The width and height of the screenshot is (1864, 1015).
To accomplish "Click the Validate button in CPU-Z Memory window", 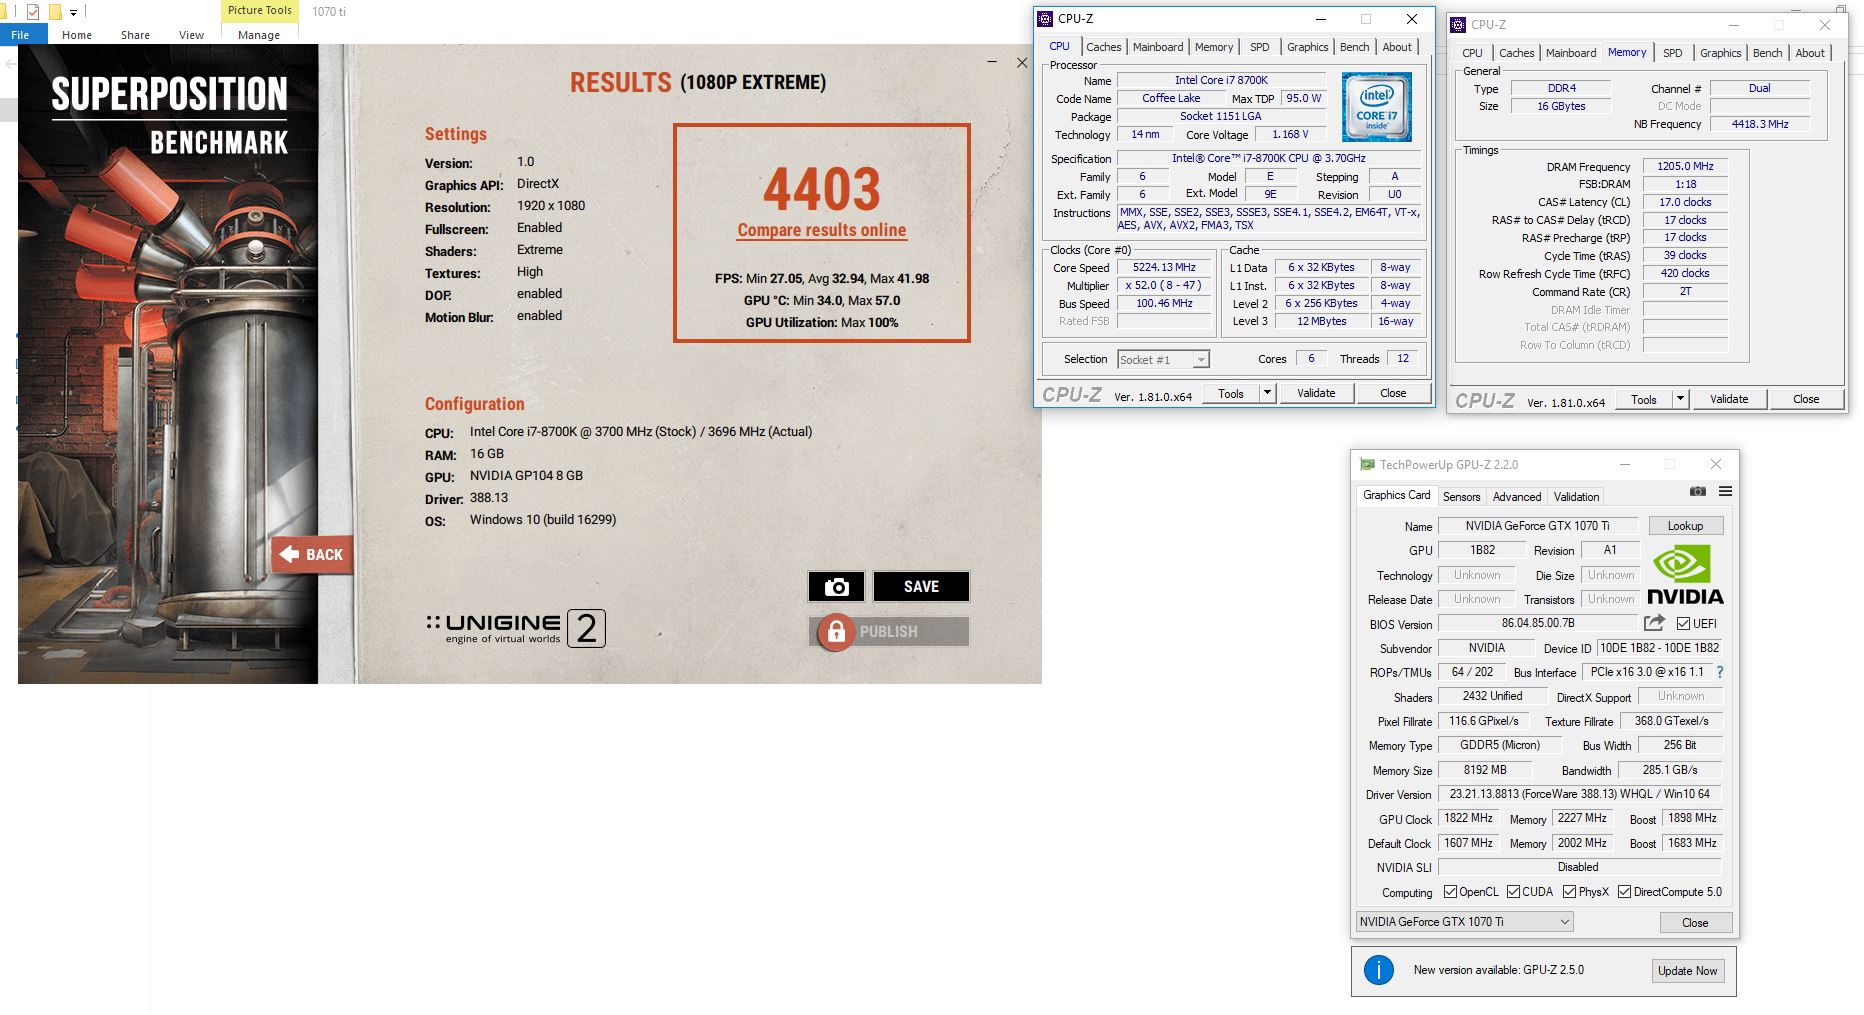I will coord(1729,399).
